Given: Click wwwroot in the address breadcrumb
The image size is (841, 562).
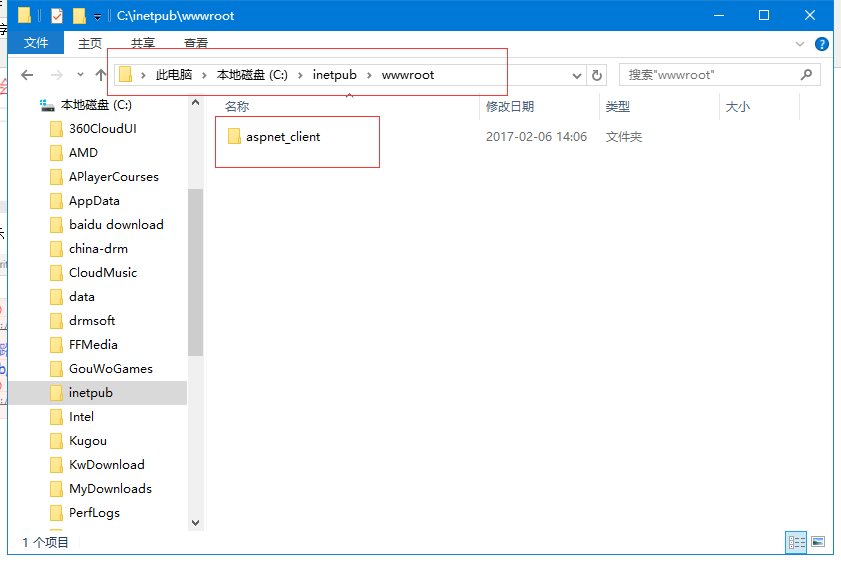Looking at the screenshot, I should pos(408,75).
